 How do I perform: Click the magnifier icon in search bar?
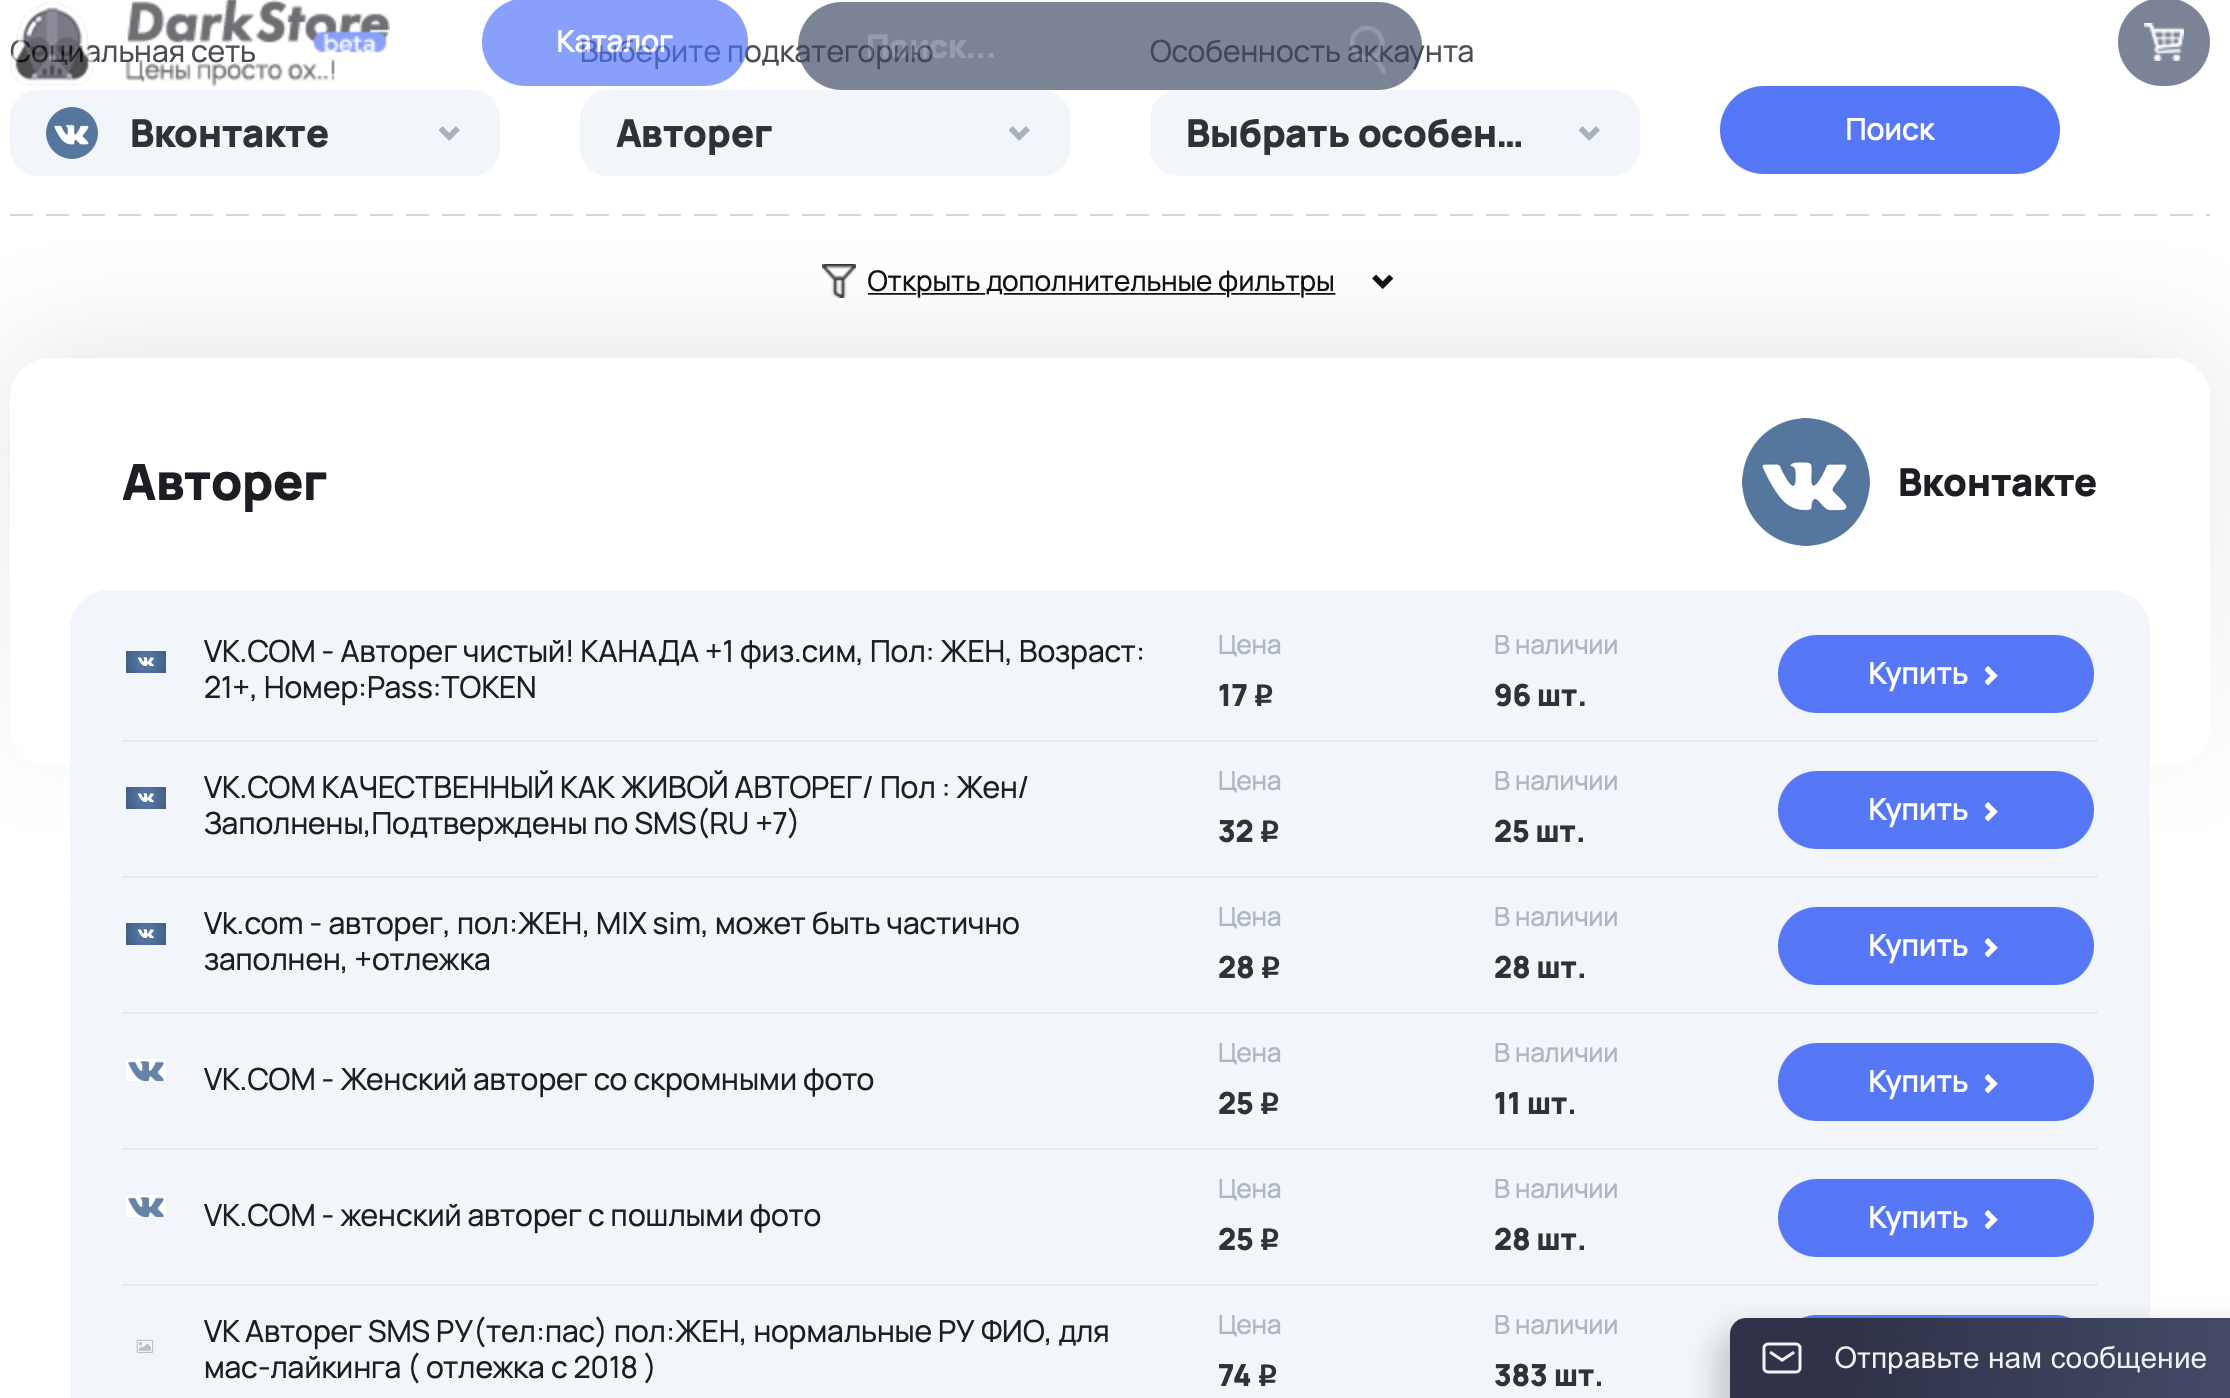point(1367,47)
